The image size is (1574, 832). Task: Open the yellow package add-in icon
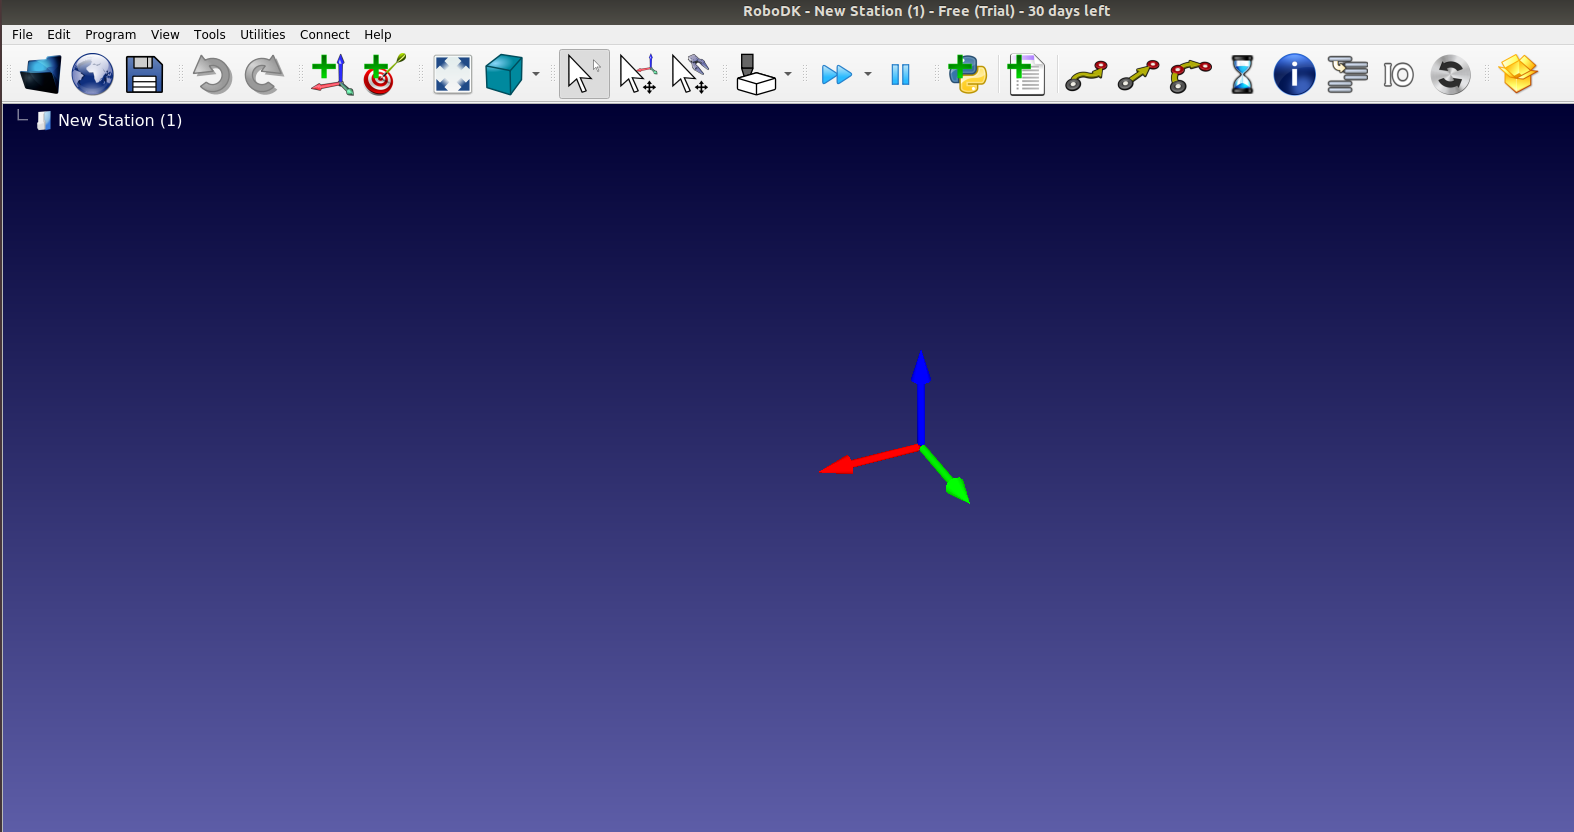(1518, 74)
